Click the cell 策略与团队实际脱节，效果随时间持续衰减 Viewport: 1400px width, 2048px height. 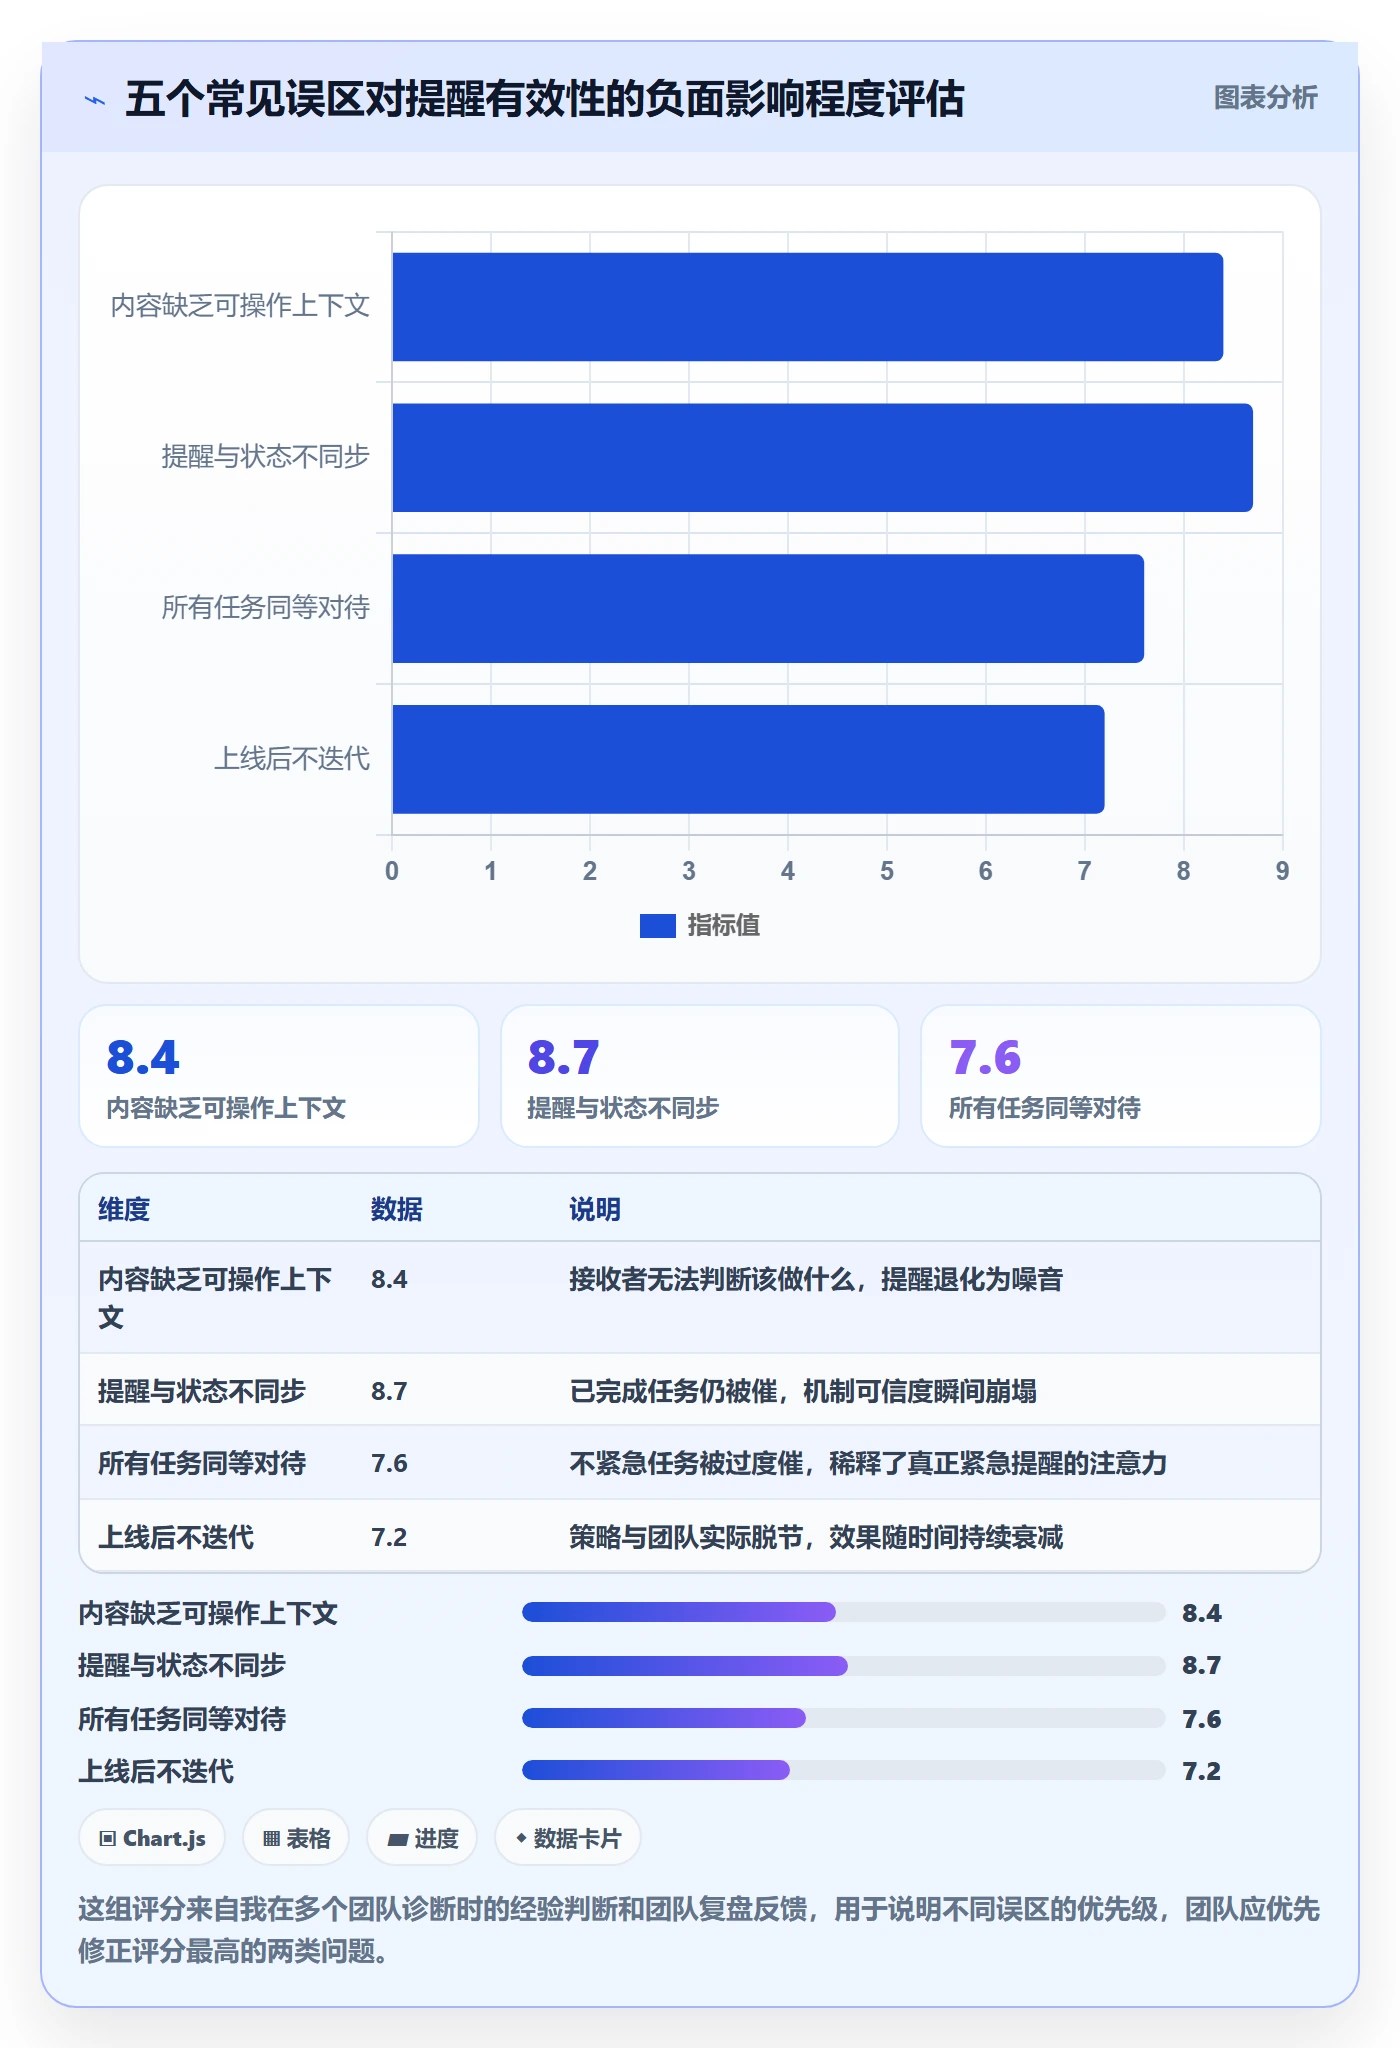click(816, 1537)
